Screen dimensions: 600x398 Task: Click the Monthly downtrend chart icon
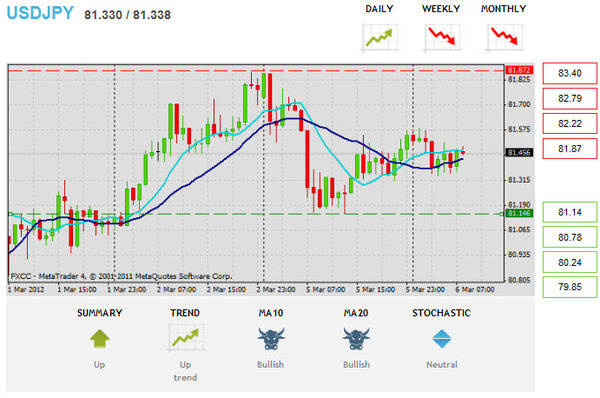pyautogui.click(x=504, y=38)
